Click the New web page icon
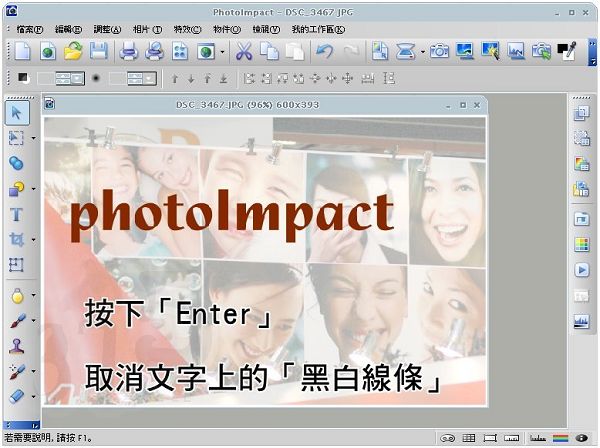Viewport: 600px width, 448px height. coord(47,51)
